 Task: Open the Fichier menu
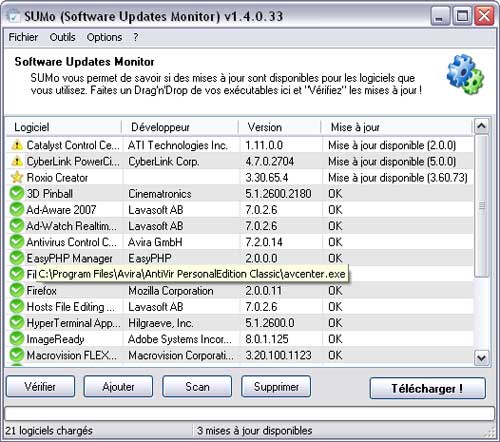[23, 37]
